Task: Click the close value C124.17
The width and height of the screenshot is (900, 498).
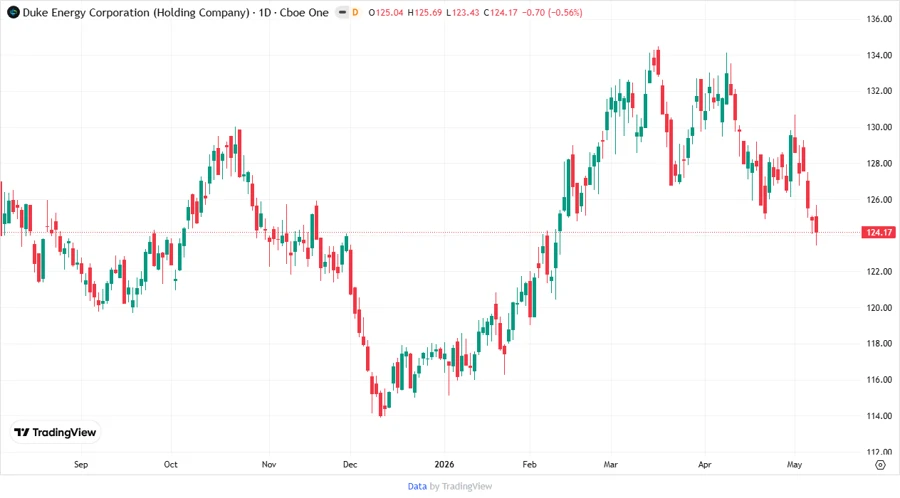Action: pos(501,13)
